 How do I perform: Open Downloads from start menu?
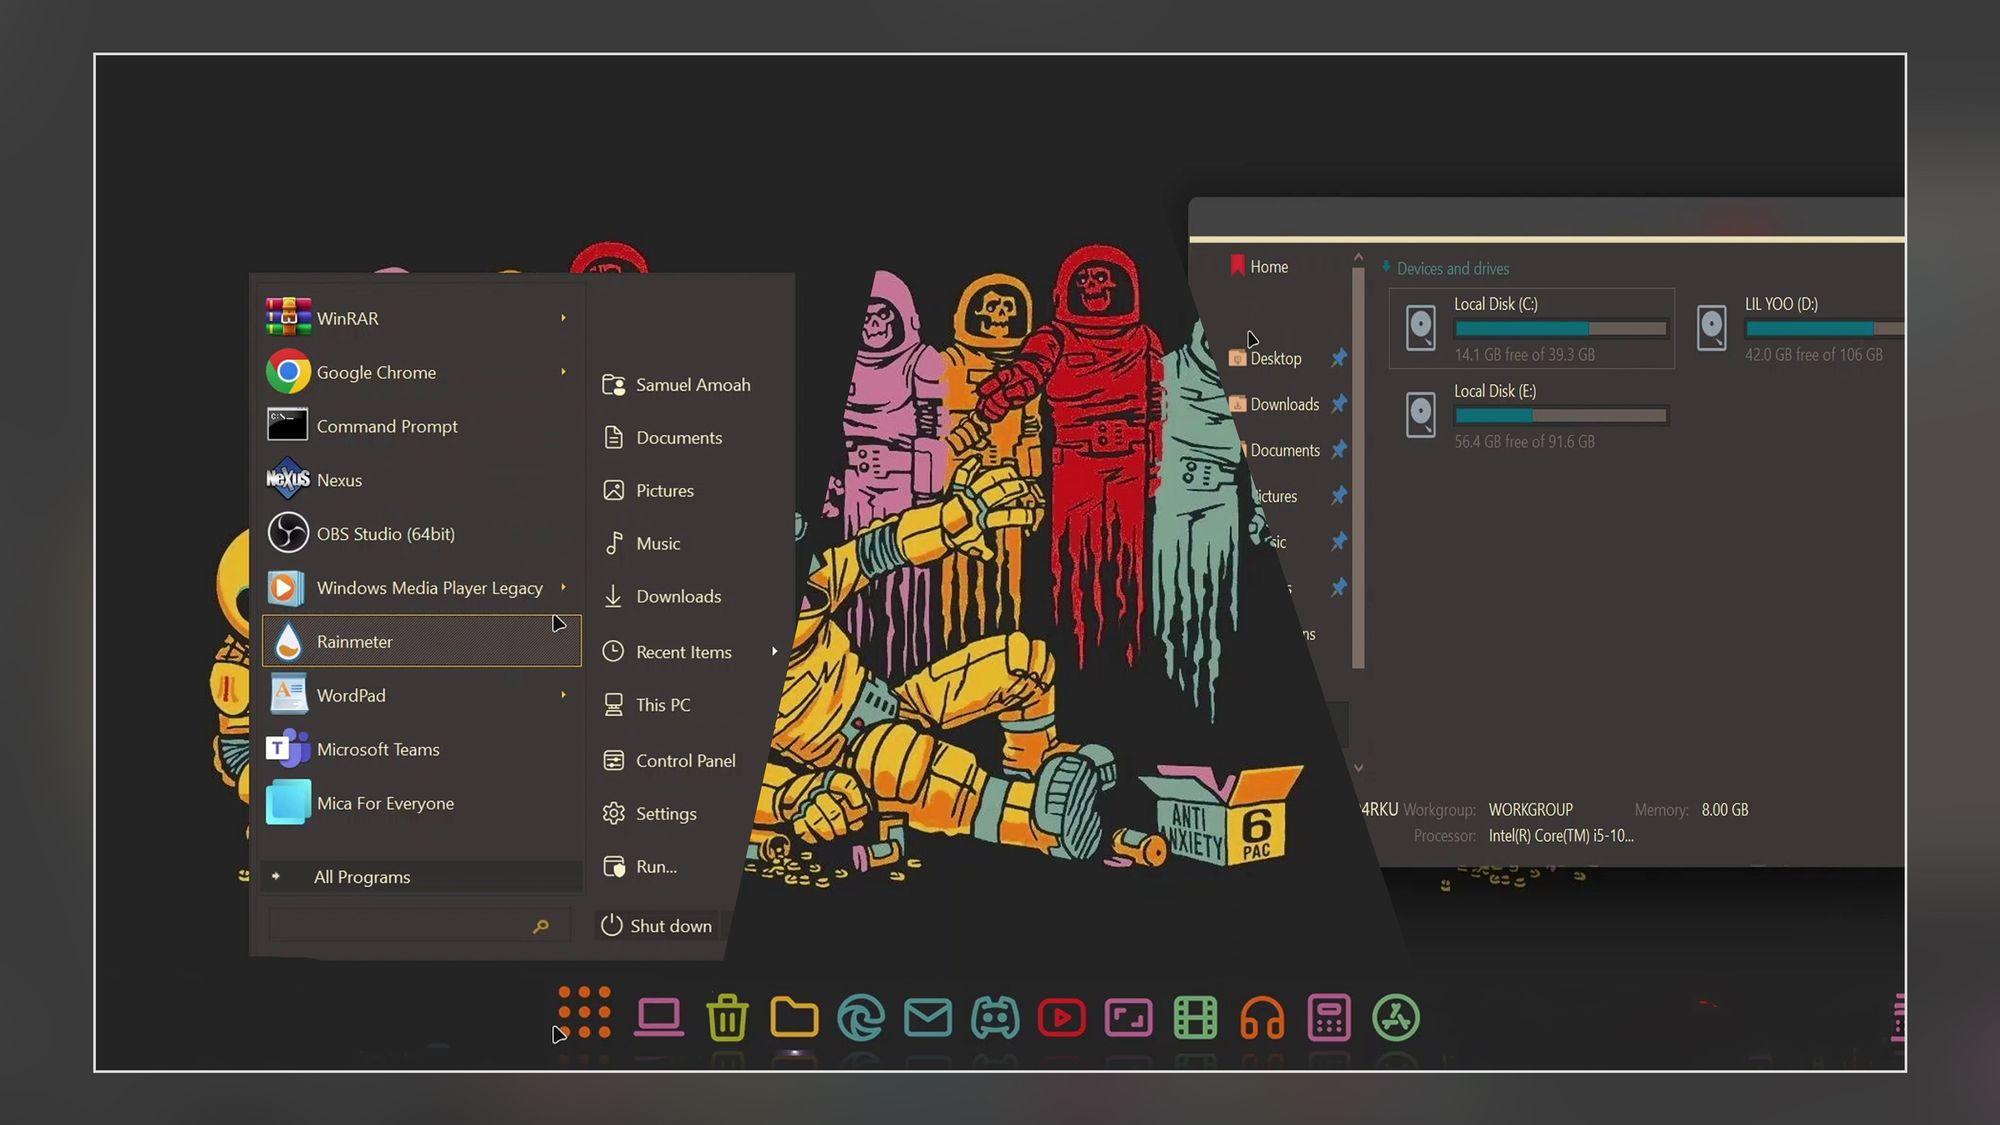[662, 597]
